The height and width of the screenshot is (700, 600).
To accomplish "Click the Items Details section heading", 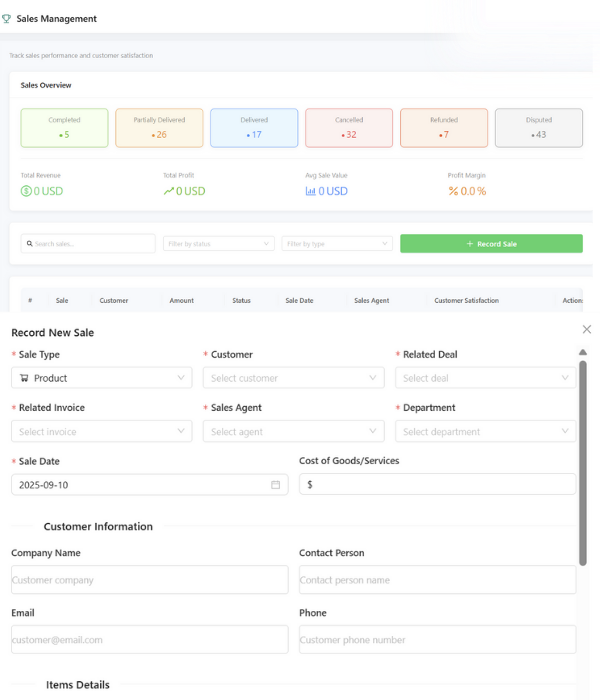I will (x=78, y=685).
